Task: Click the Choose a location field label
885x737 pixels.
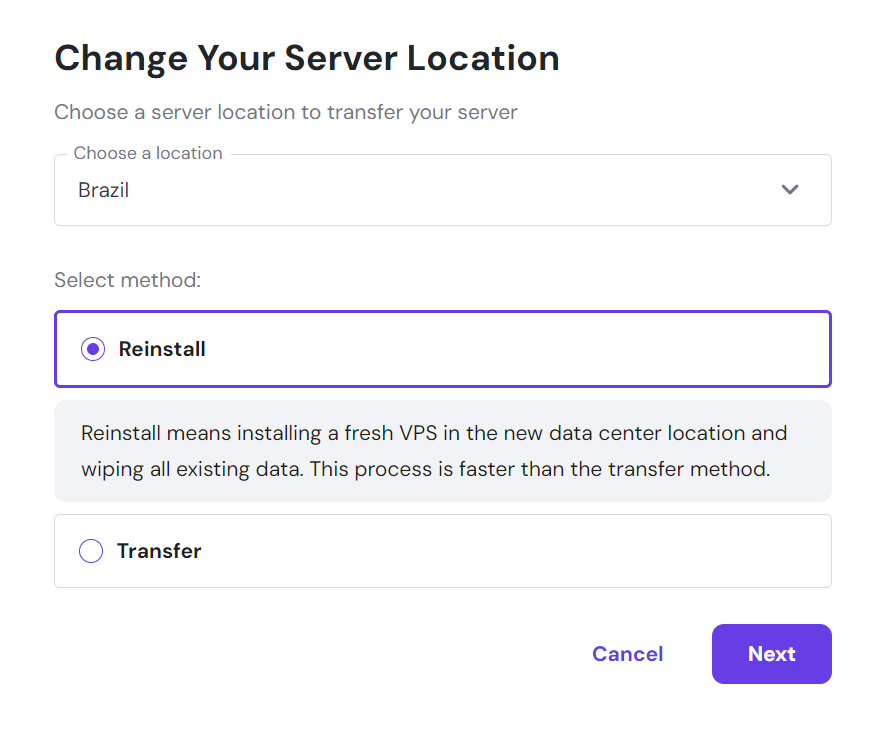Action: point(146,153)
